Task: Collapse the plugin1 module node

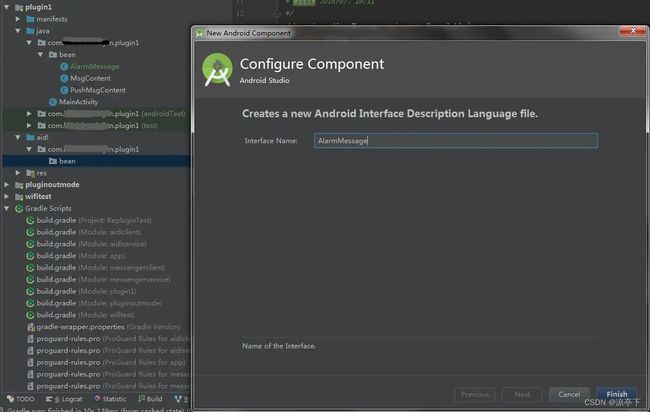Action: [7, 7]
